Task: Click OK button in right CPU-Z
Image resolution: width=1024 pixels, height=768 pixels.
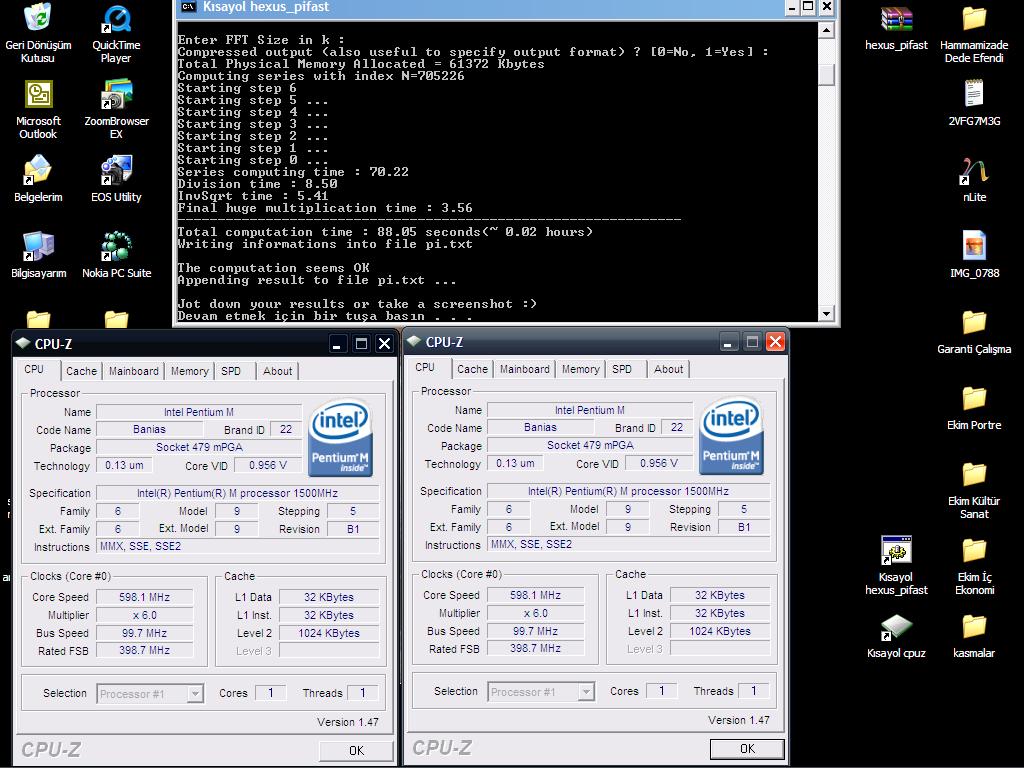Action: click(747, 748)
